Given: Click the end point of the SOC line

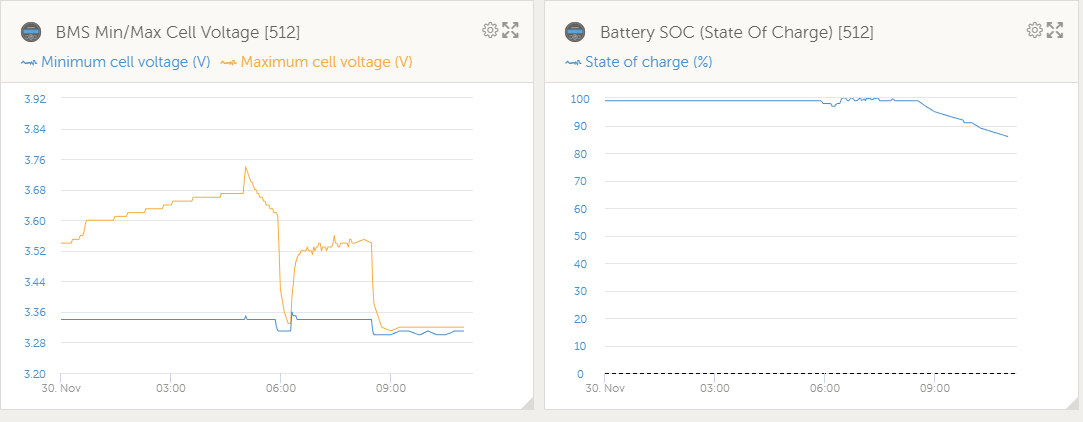Looking at the screenshot, I should pyautogui.click(x=1008, y=137).
